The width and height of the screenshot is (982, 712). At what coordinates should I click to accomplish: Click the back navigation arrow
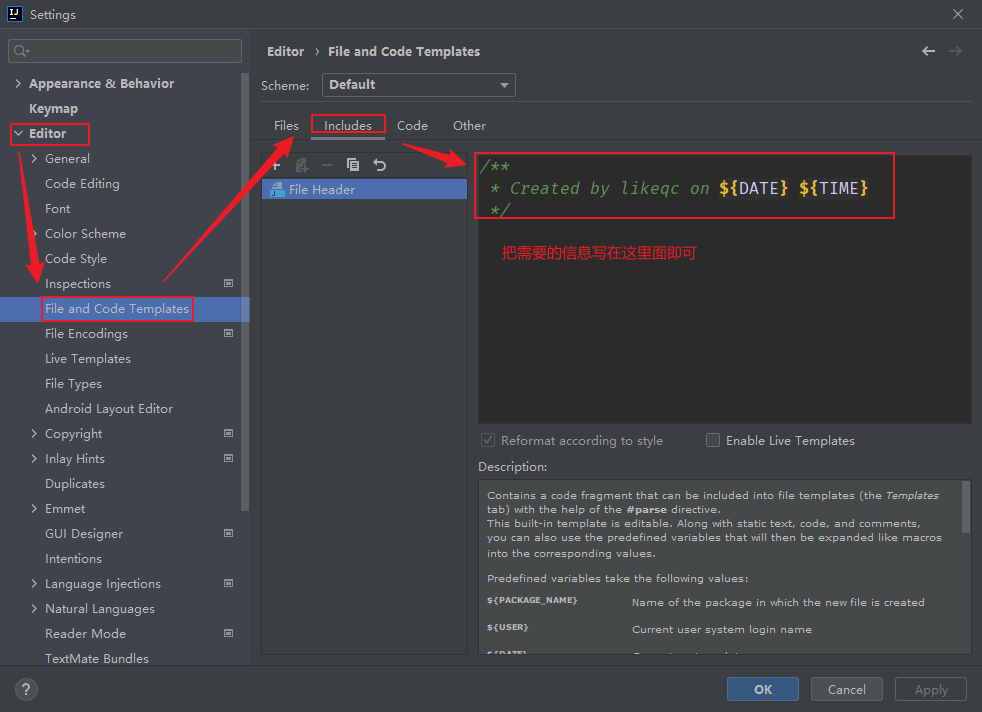point(929,51)
